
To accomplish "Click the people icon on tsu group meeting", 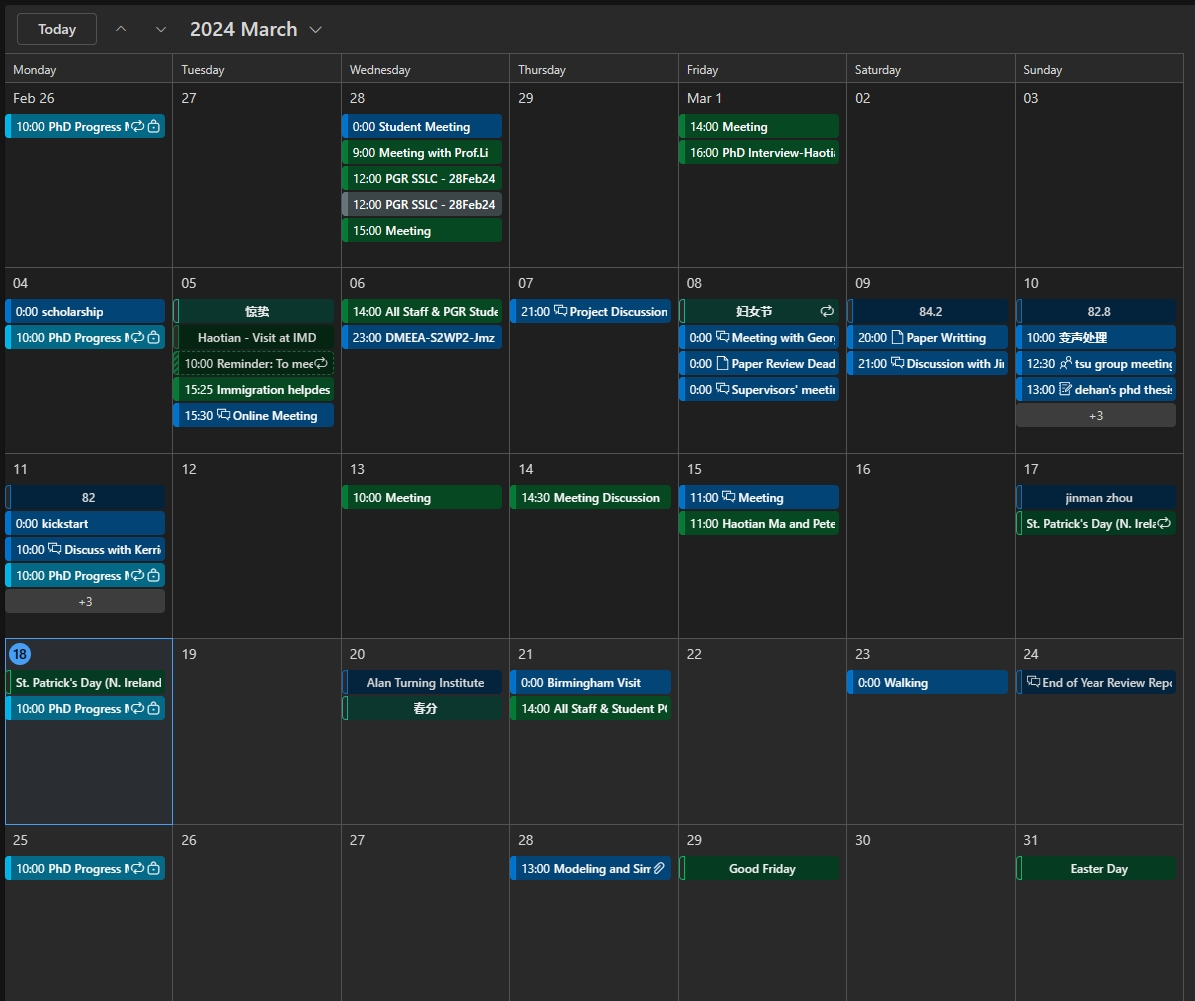I will (1065, 364).
